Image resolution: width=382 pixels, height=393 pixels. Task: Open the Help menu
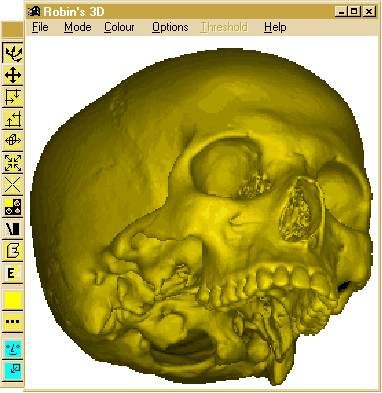[x=275, y=27]
